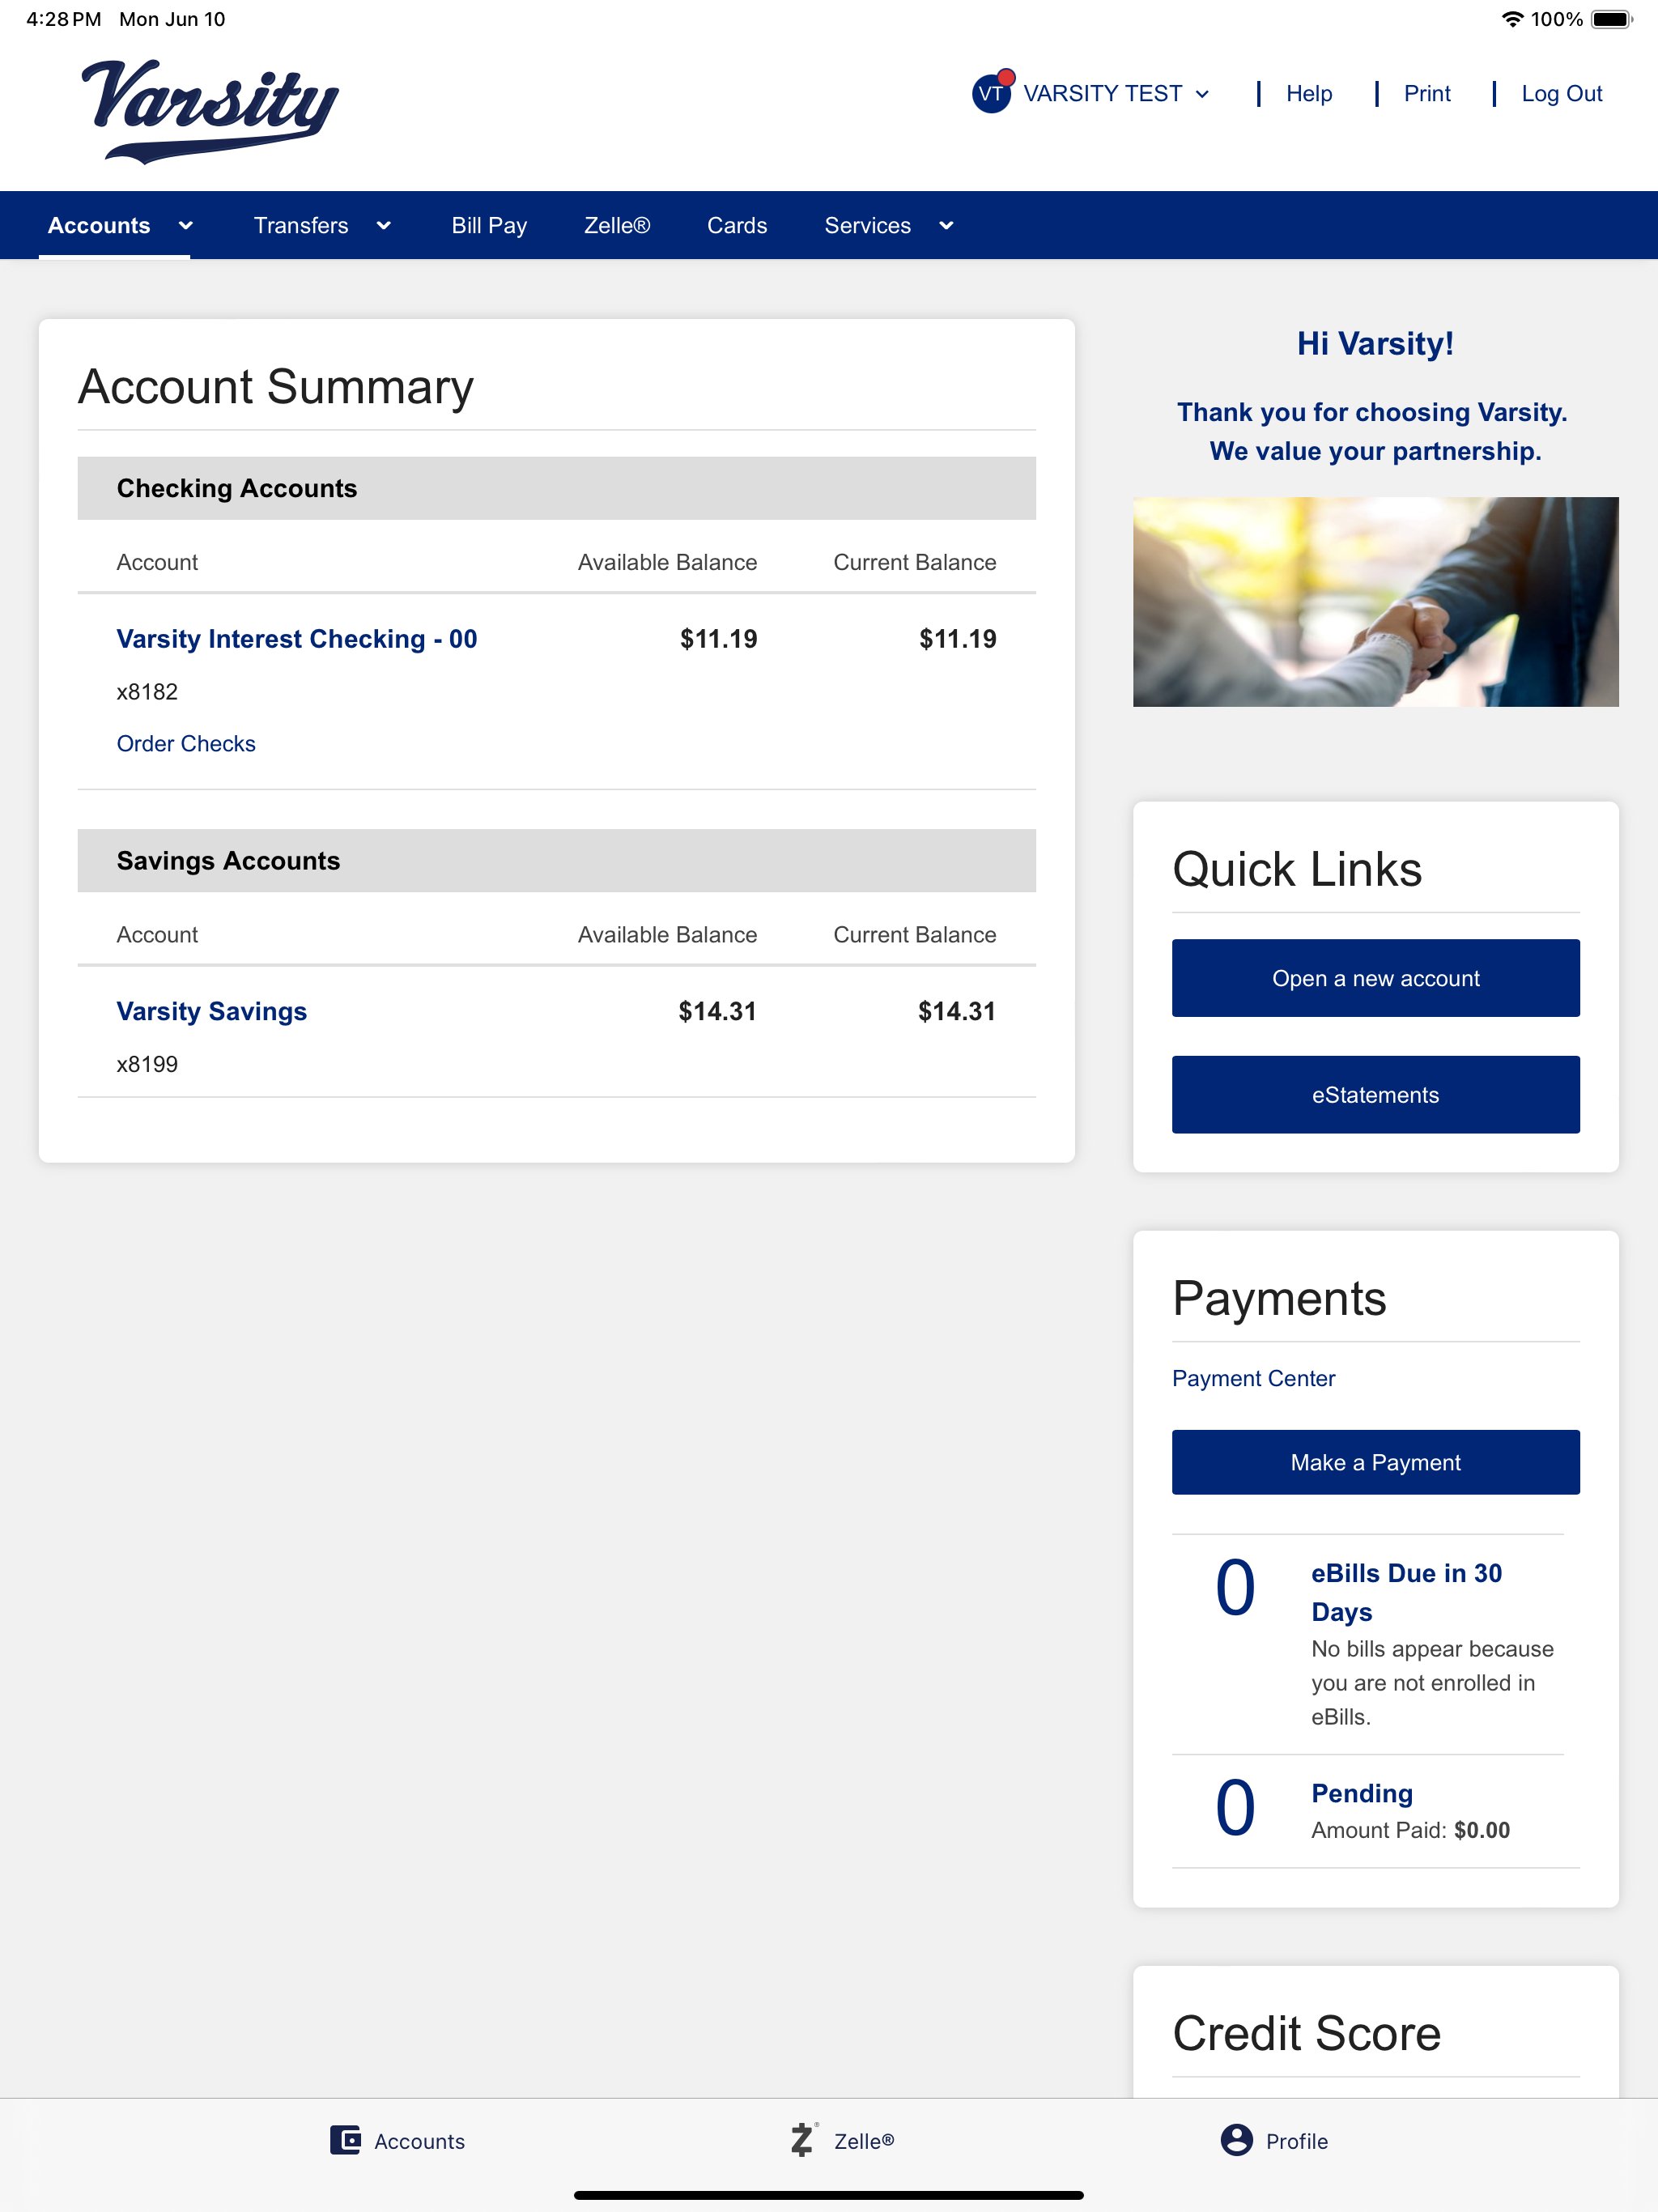Image resolution: width=1658 pixels, height=2212 pixels.
Task: Open Varsity Interest Checking - 00 account
Action: [x=297, y=638]
